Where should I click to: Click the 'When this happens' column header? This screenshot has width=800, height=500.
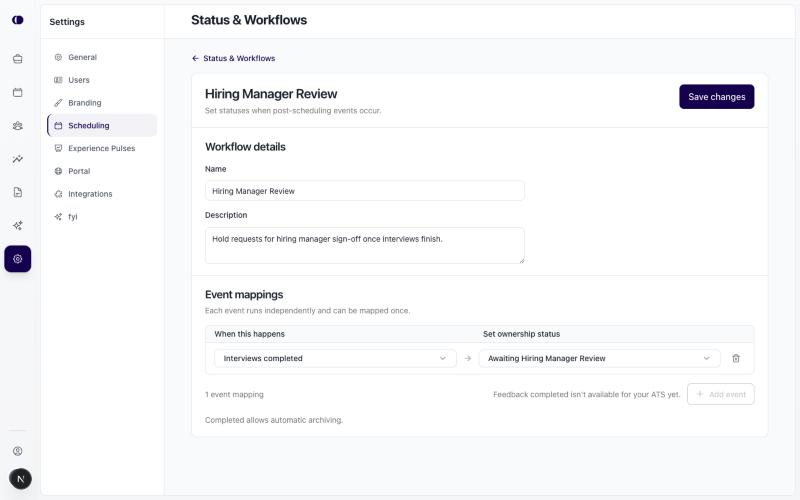point(249,334)
